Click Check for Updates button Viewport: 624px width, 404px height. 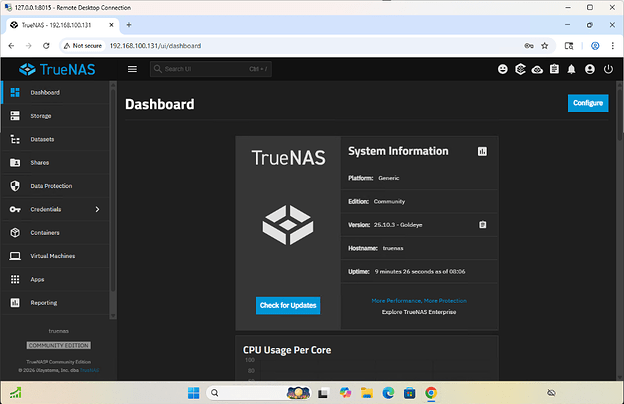pos(288,305)
